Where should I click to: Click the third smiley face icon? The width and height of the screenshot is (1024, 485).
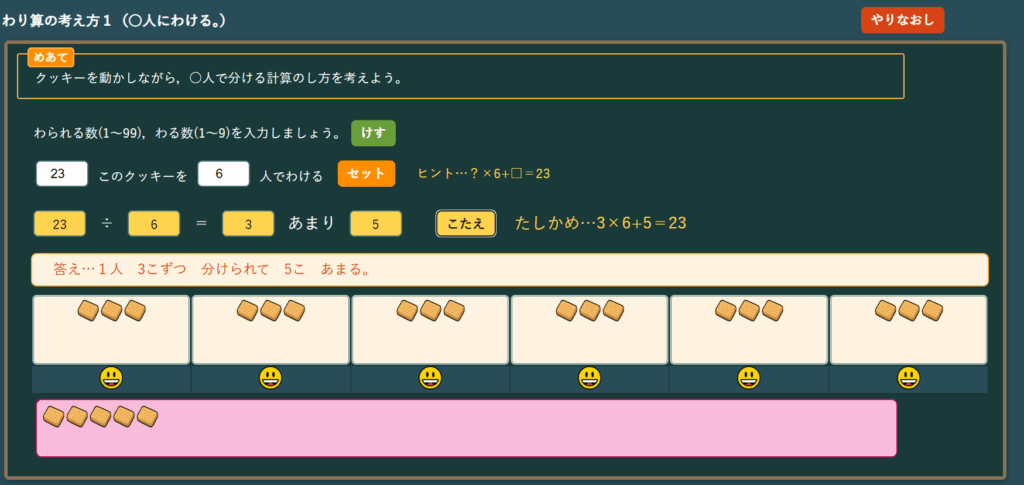pyautogui.click(x=430, y=378)
